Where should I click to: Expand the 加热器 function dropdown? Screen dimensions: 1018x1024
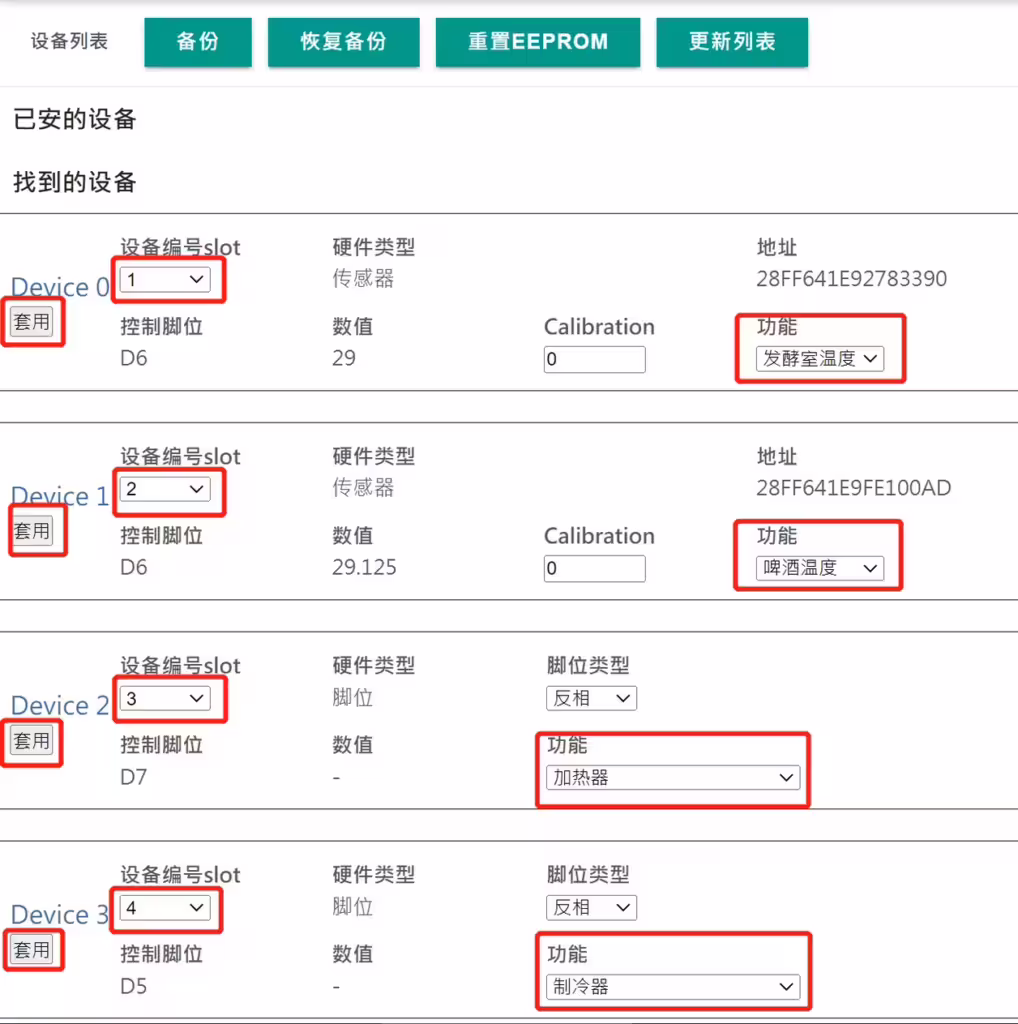coord(673,777)
